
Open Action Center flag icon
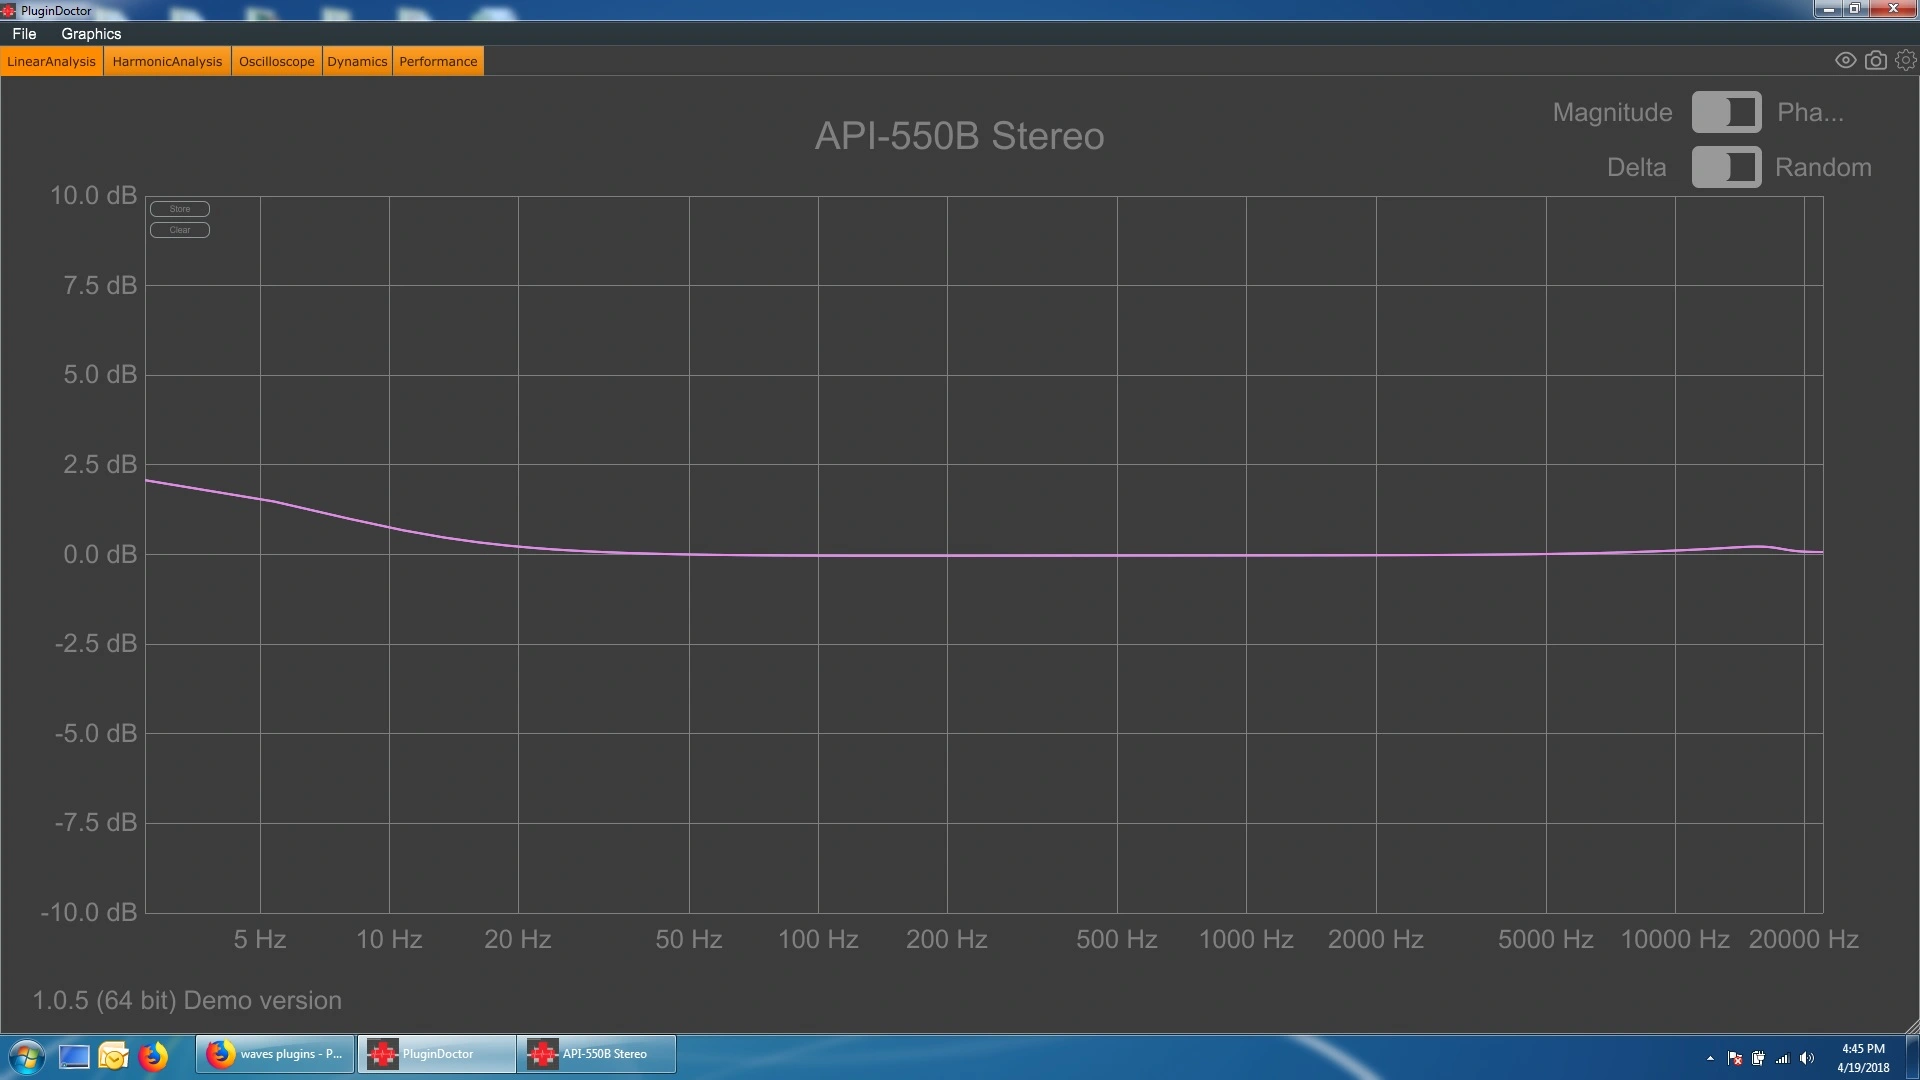pyautogui.click(x=1734, y=1058)
